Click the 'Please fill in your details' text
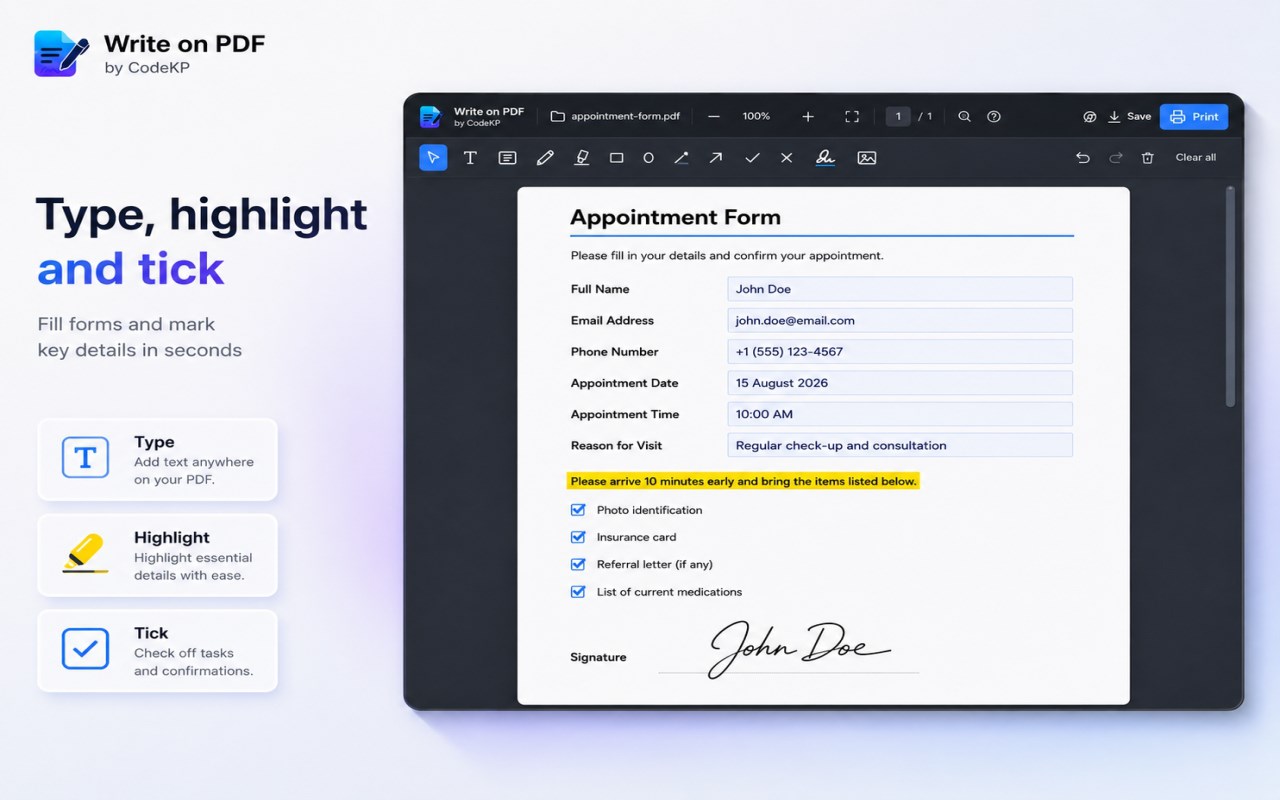 [727, 256]
